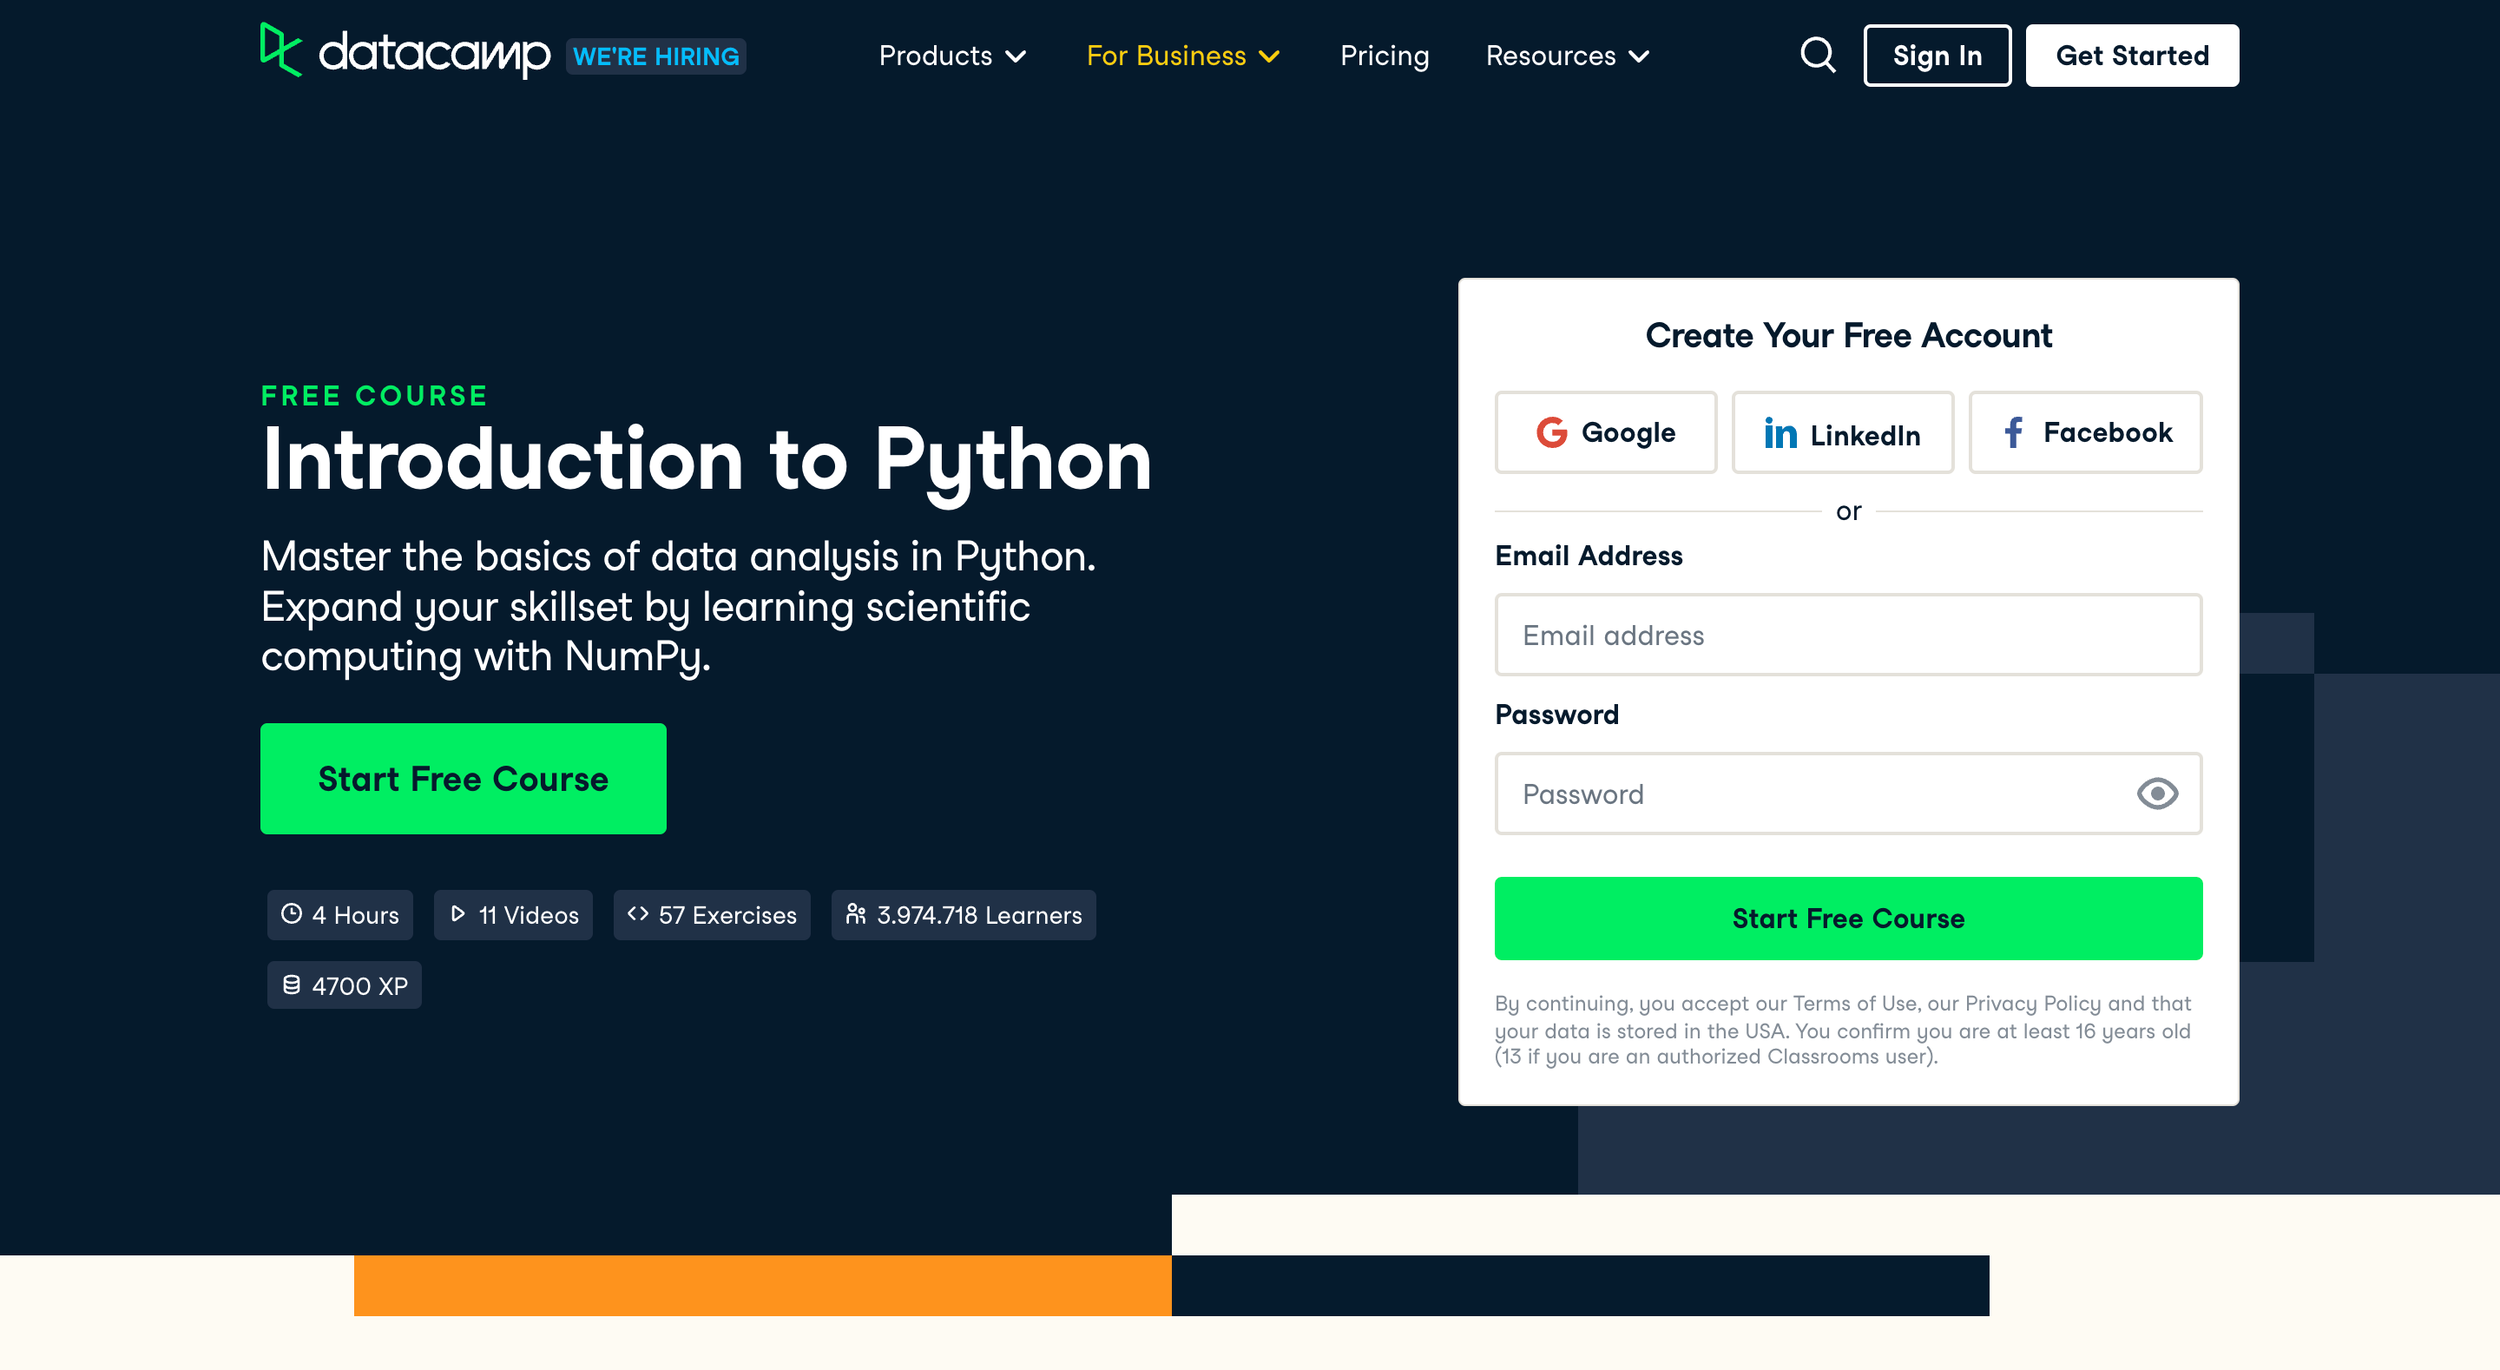Click the Get Started button
The width and height of the screenshot is (2500, 1370).
(2132, 56)
